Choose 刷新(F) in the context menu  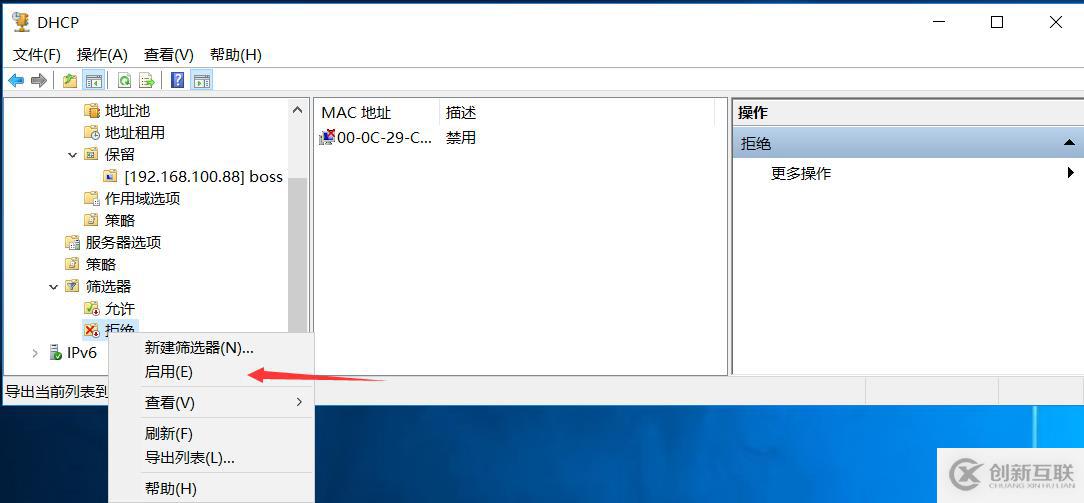pos(212,434)
